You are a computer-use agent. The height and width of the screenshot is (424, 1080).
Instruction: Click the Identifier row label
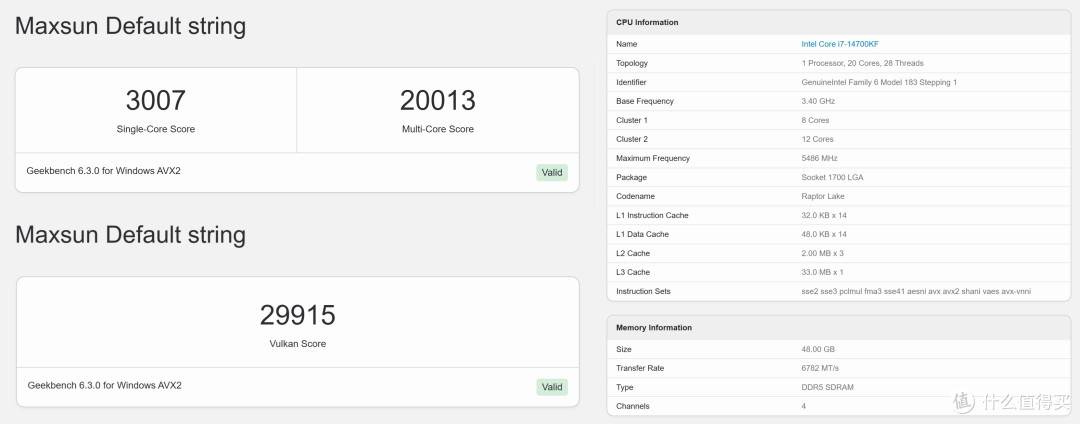pyautogui.click(x=631, y=82)
